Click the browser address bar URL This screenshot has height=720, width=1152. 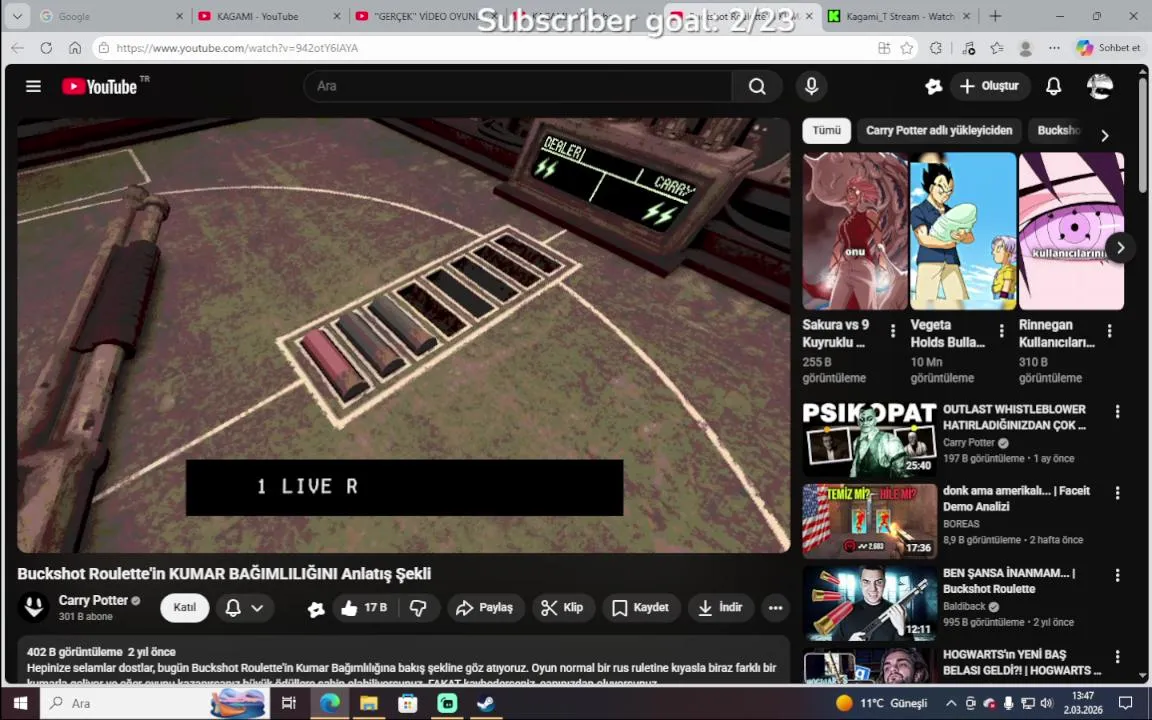point(237,48)
